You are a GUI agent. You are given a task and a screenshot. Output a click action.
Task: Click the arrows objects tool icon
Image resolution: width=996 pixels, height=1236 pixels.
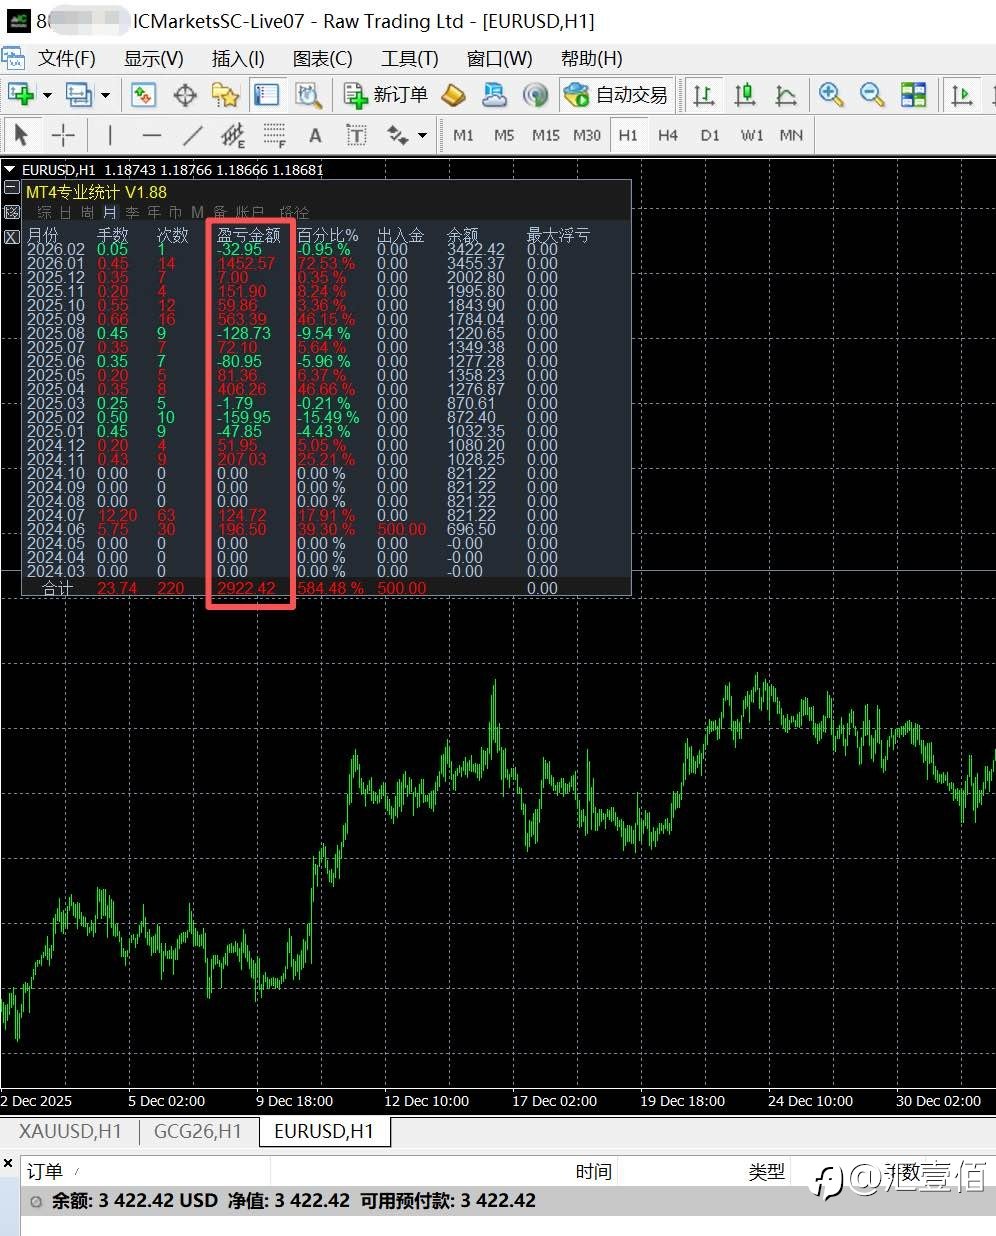click(x=398, y=135)
